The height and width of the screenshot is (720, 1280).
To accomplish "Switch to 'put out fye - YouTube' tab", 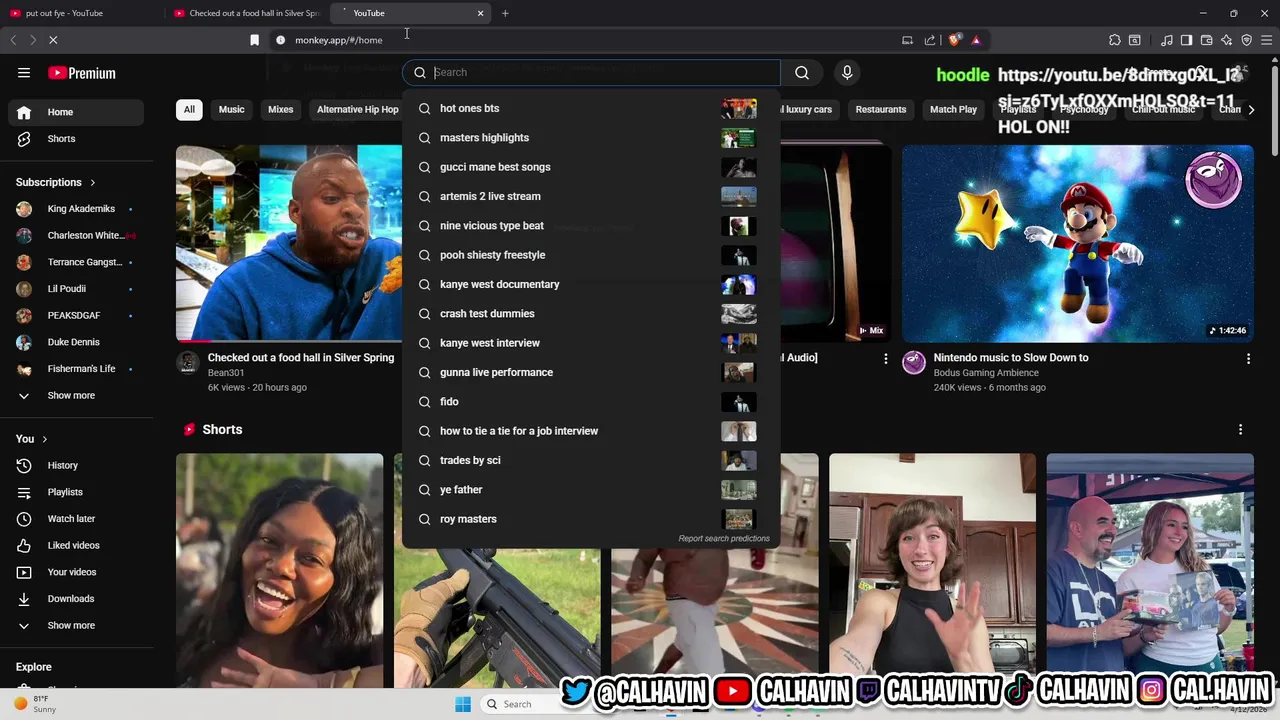I will [x=80, y=13].
